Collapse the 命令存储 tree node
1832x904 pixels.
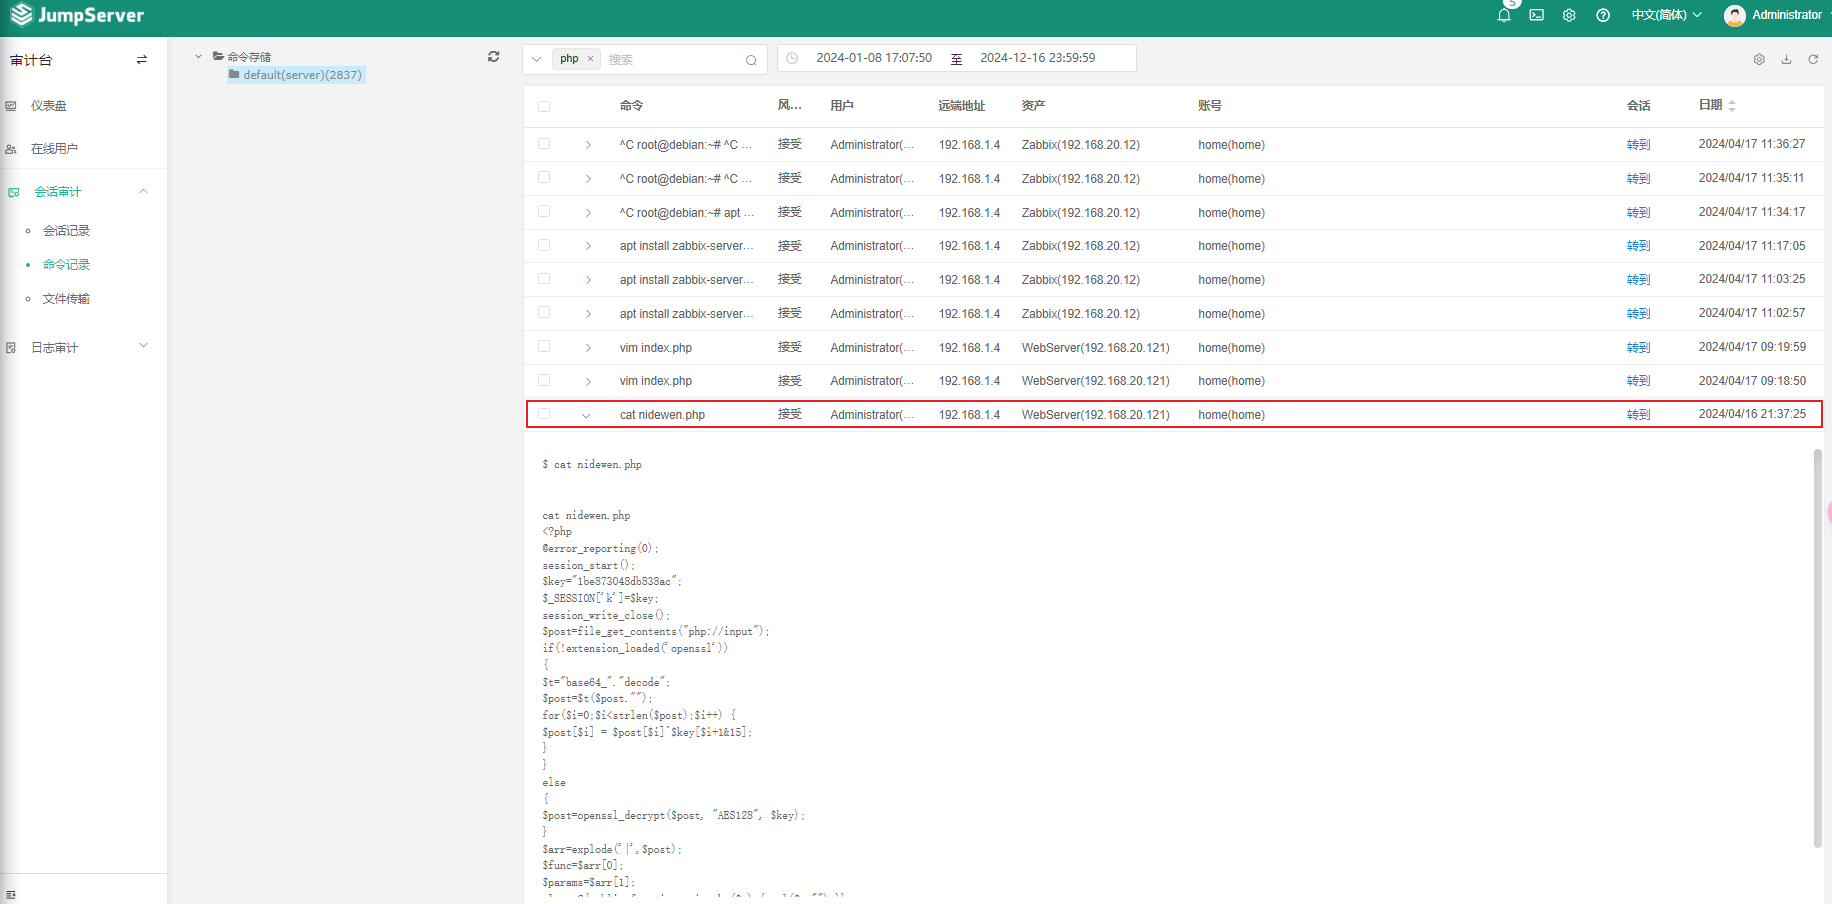(199, 56)
